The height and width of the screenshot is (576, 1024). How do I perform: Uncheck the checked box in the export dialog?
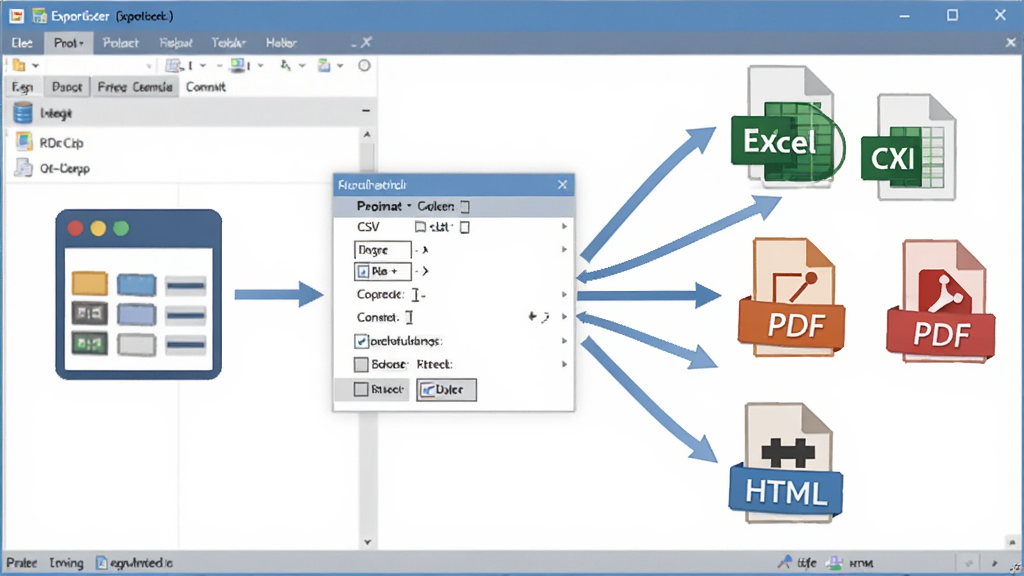point(361,341)
